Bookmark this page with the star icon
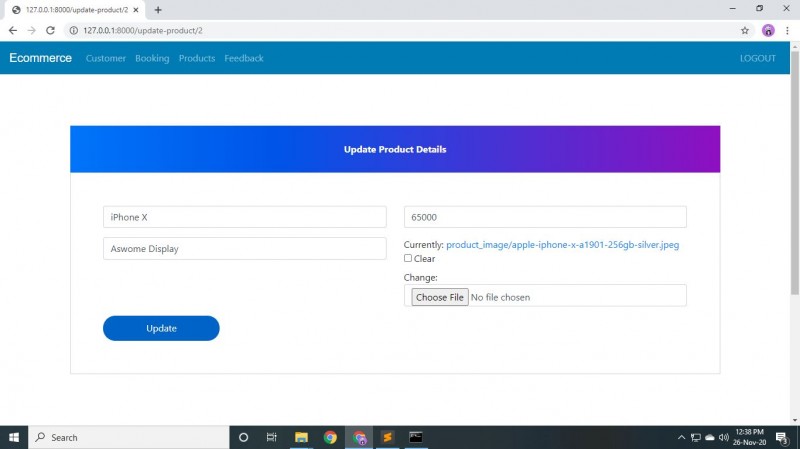The image size is (800, 449). point(744,31)
